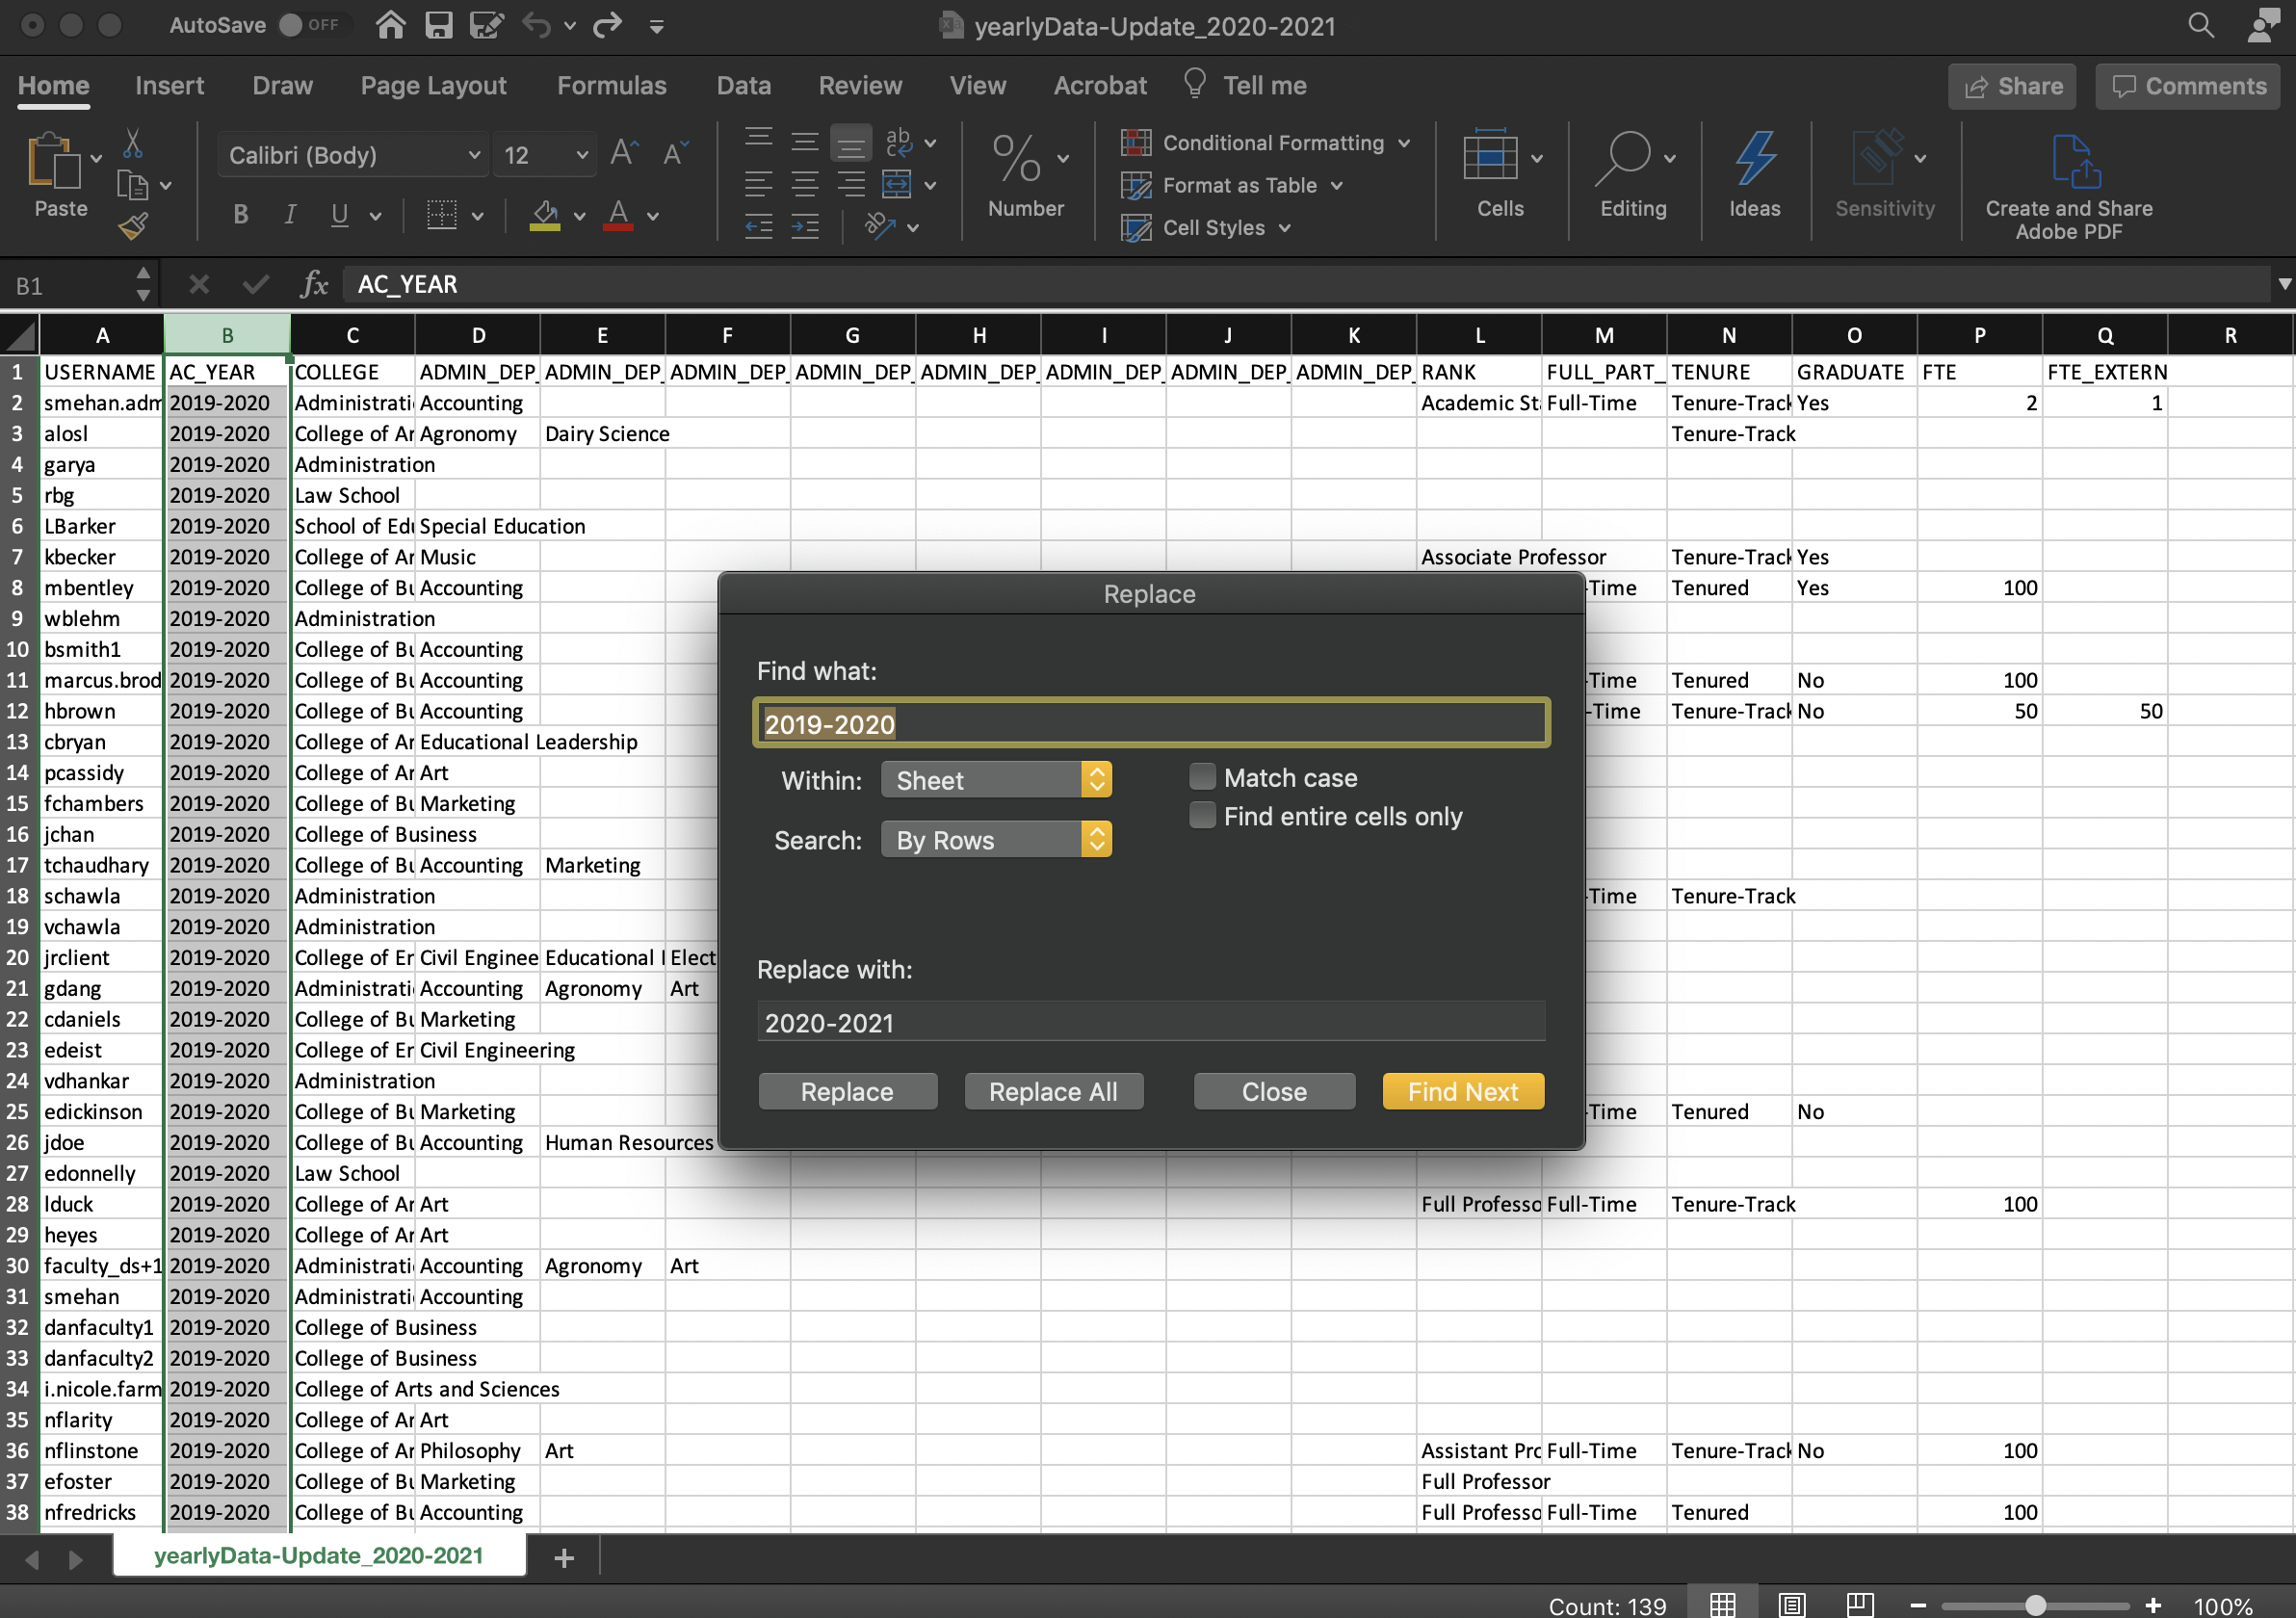Open the Search magnifier in title bar
The image size is (2296, 1618).
point(2200,25)
